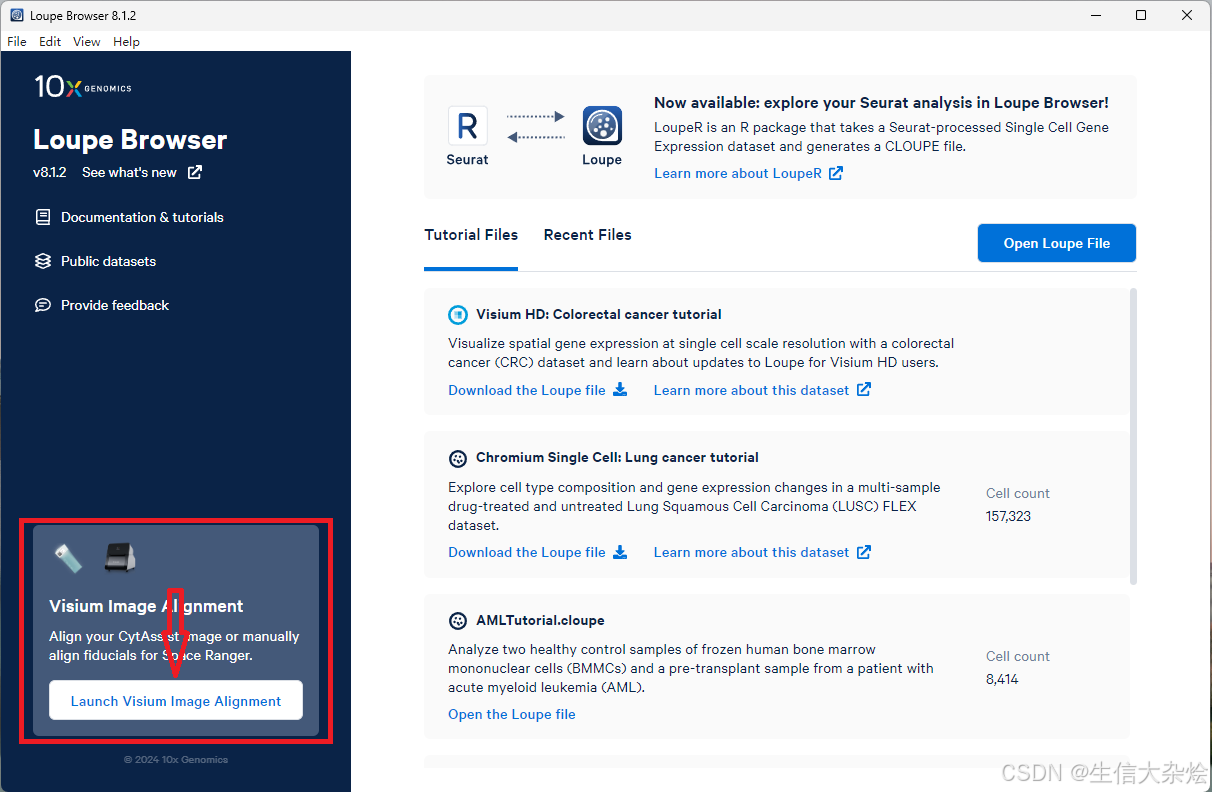The width and height of the screenshot is (1212, 792).
Task: Click Loupe Browser title bar app icon
Action: 16,15
